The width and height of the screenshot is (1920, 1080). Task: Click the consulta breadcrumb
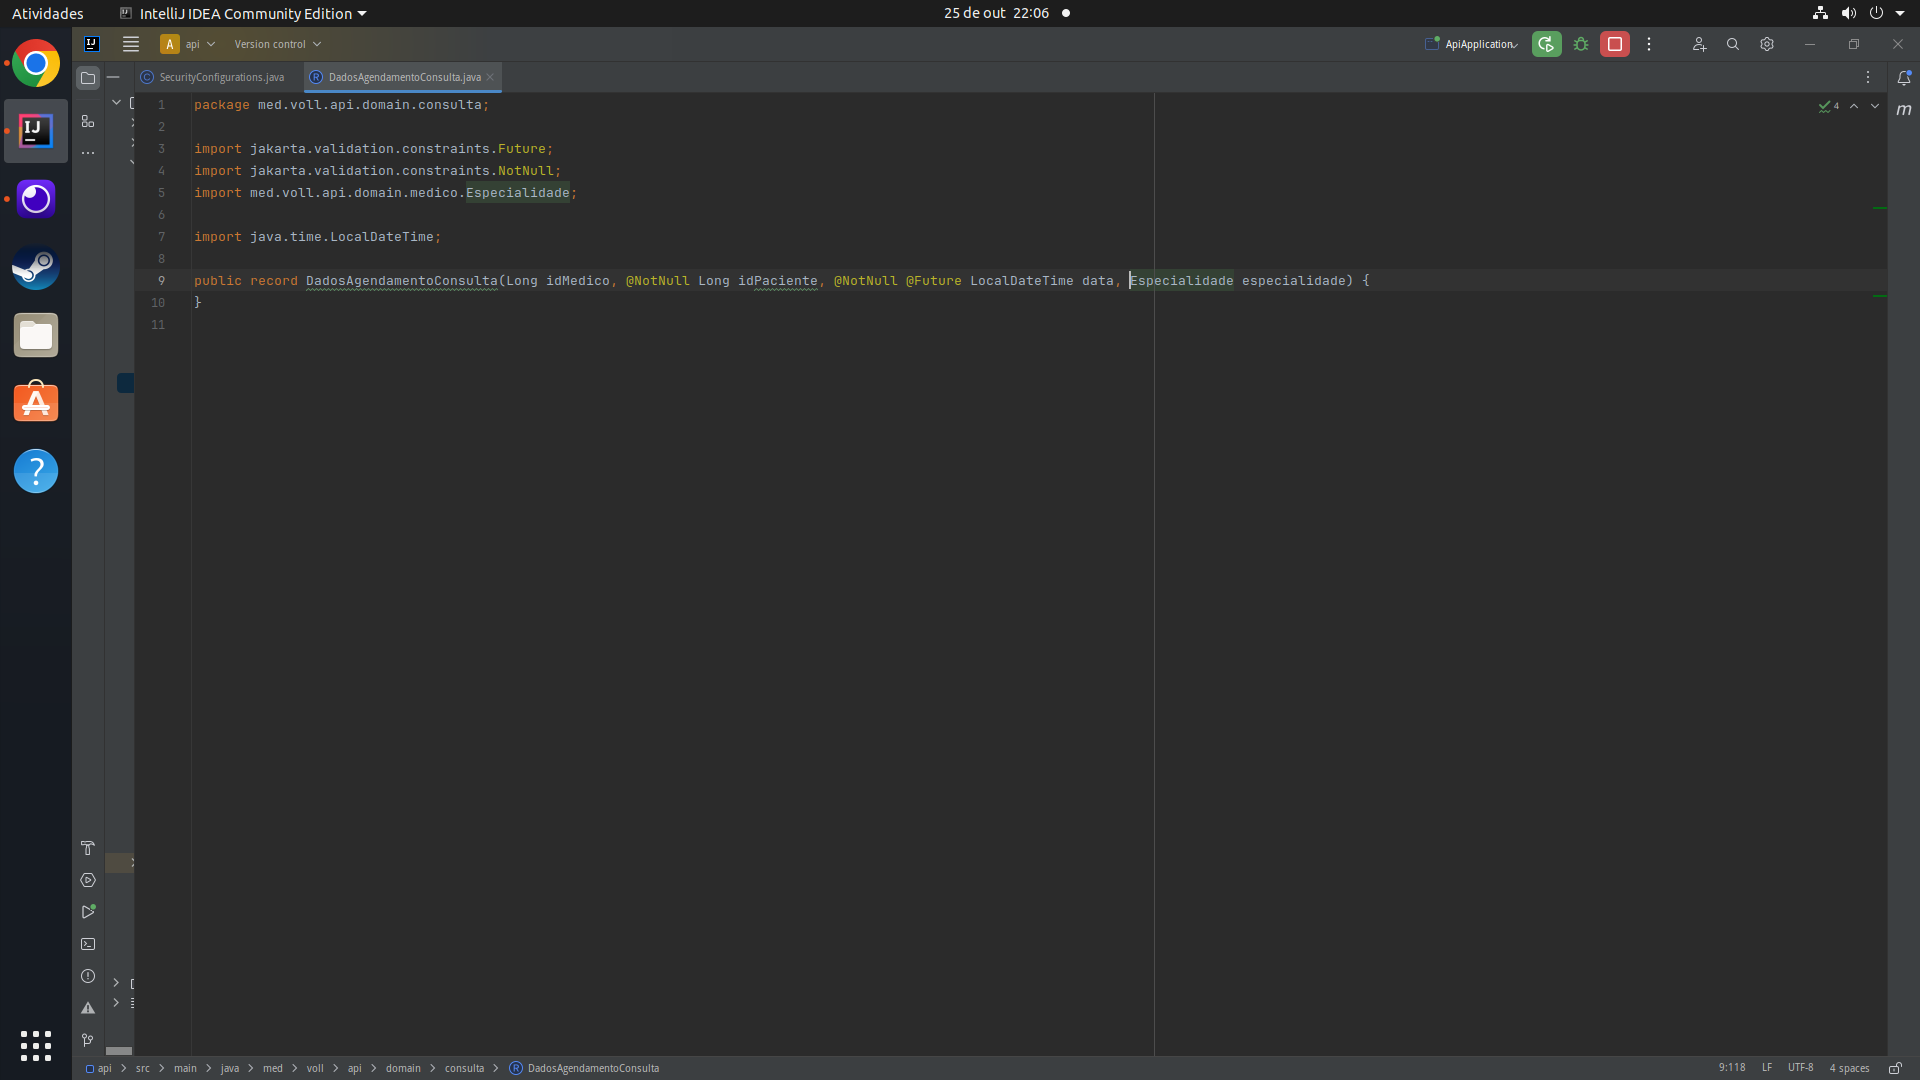(464, 1068)
